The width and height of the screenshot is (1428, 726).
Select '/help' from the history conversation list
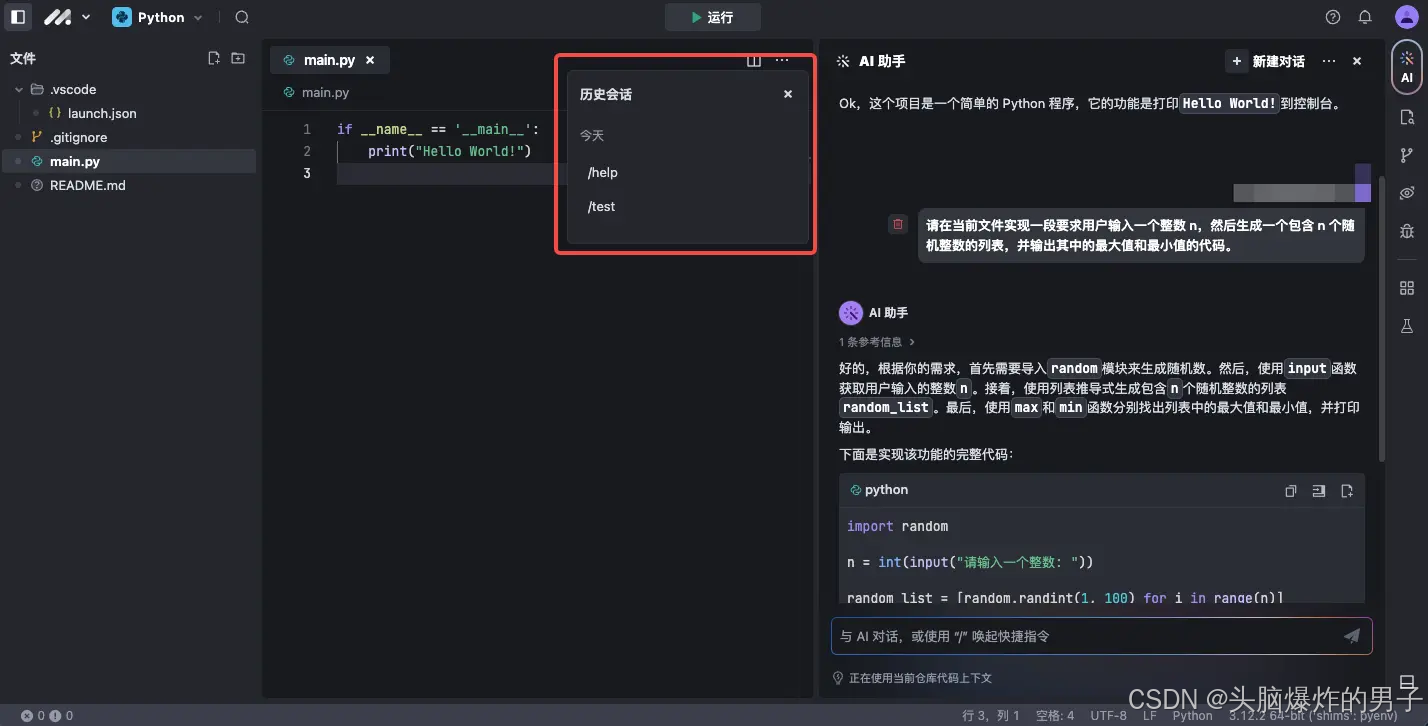pyautogui.click(x=602, y=172)
